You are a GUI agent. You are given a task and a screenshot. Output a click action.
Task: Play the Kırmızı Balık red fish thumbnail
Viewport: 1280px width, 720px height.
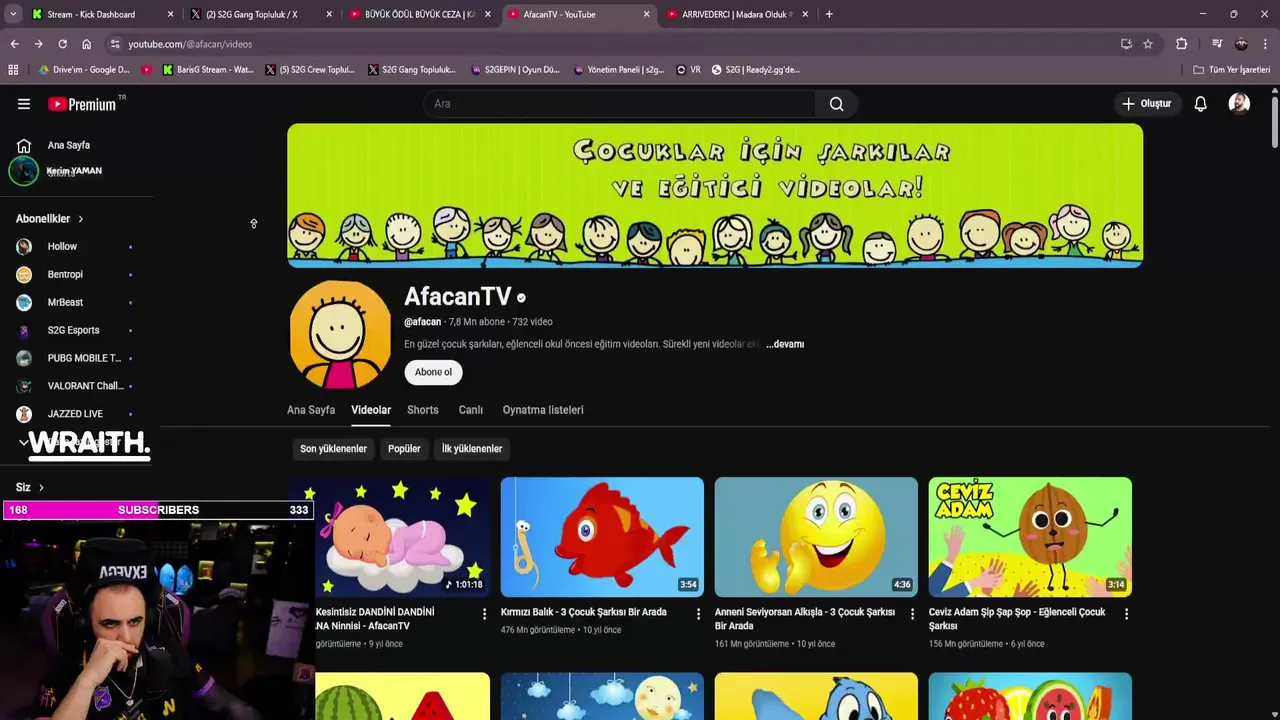pos(602,537)
